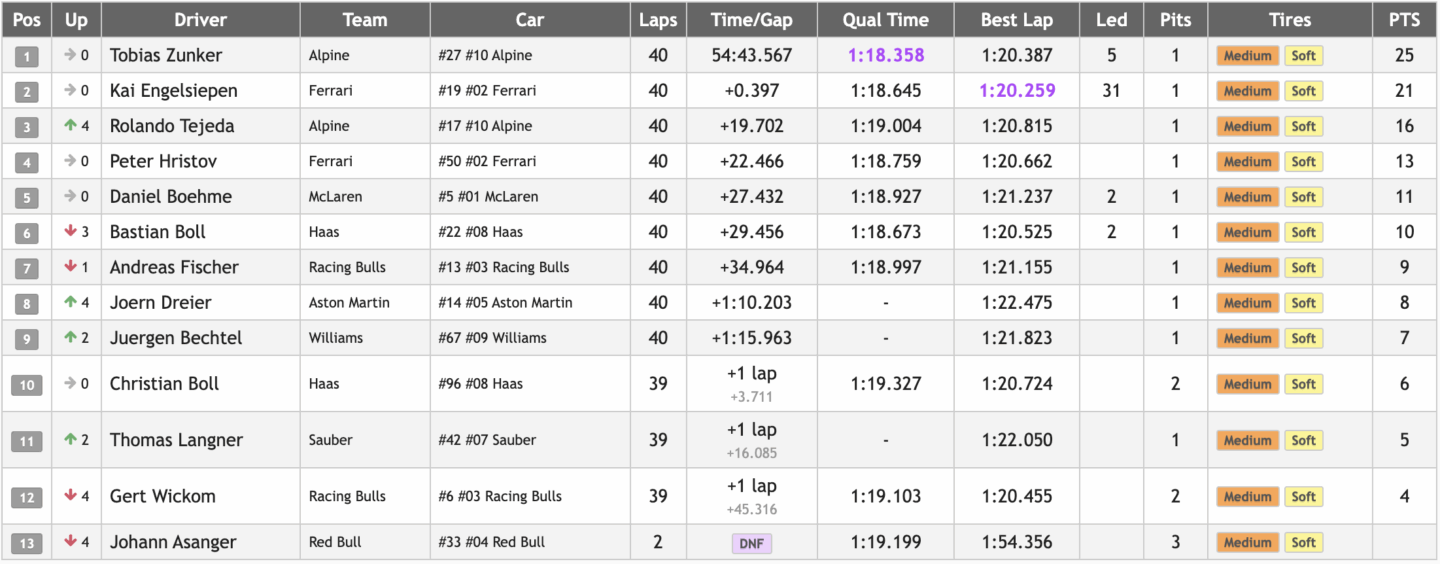The width and height of the screenshot is (1440, 564).
Task: Sort table by Qual Time header
Action: tap(885, 20)
